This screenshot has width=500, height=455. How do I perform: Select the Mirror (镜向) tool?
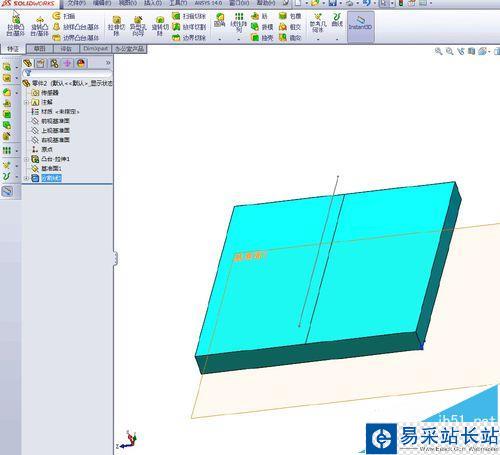[290, 38]
